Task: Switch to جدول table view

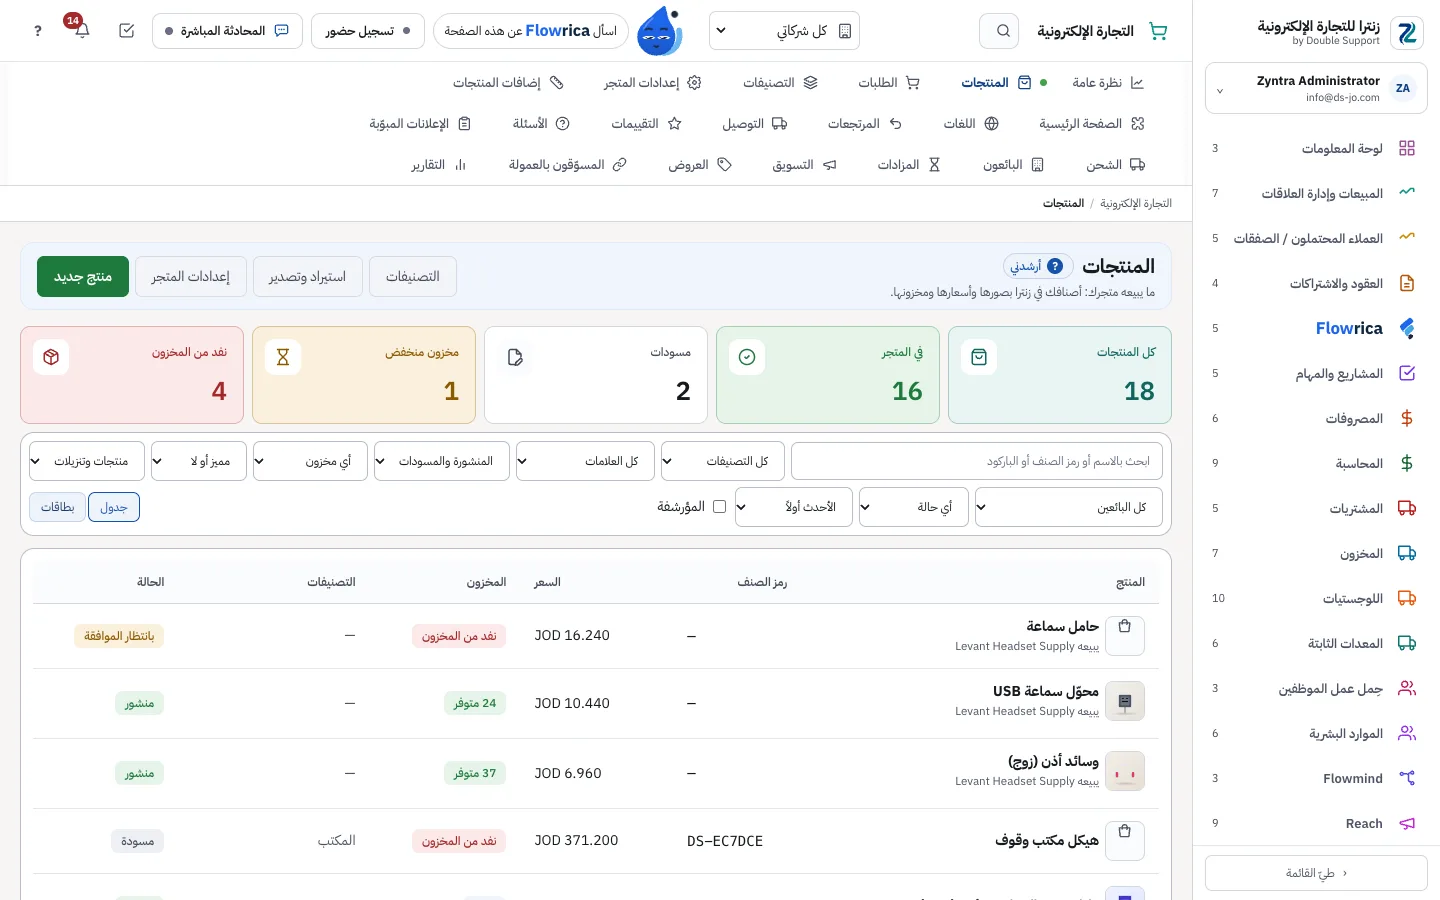Action: (114, 507)
